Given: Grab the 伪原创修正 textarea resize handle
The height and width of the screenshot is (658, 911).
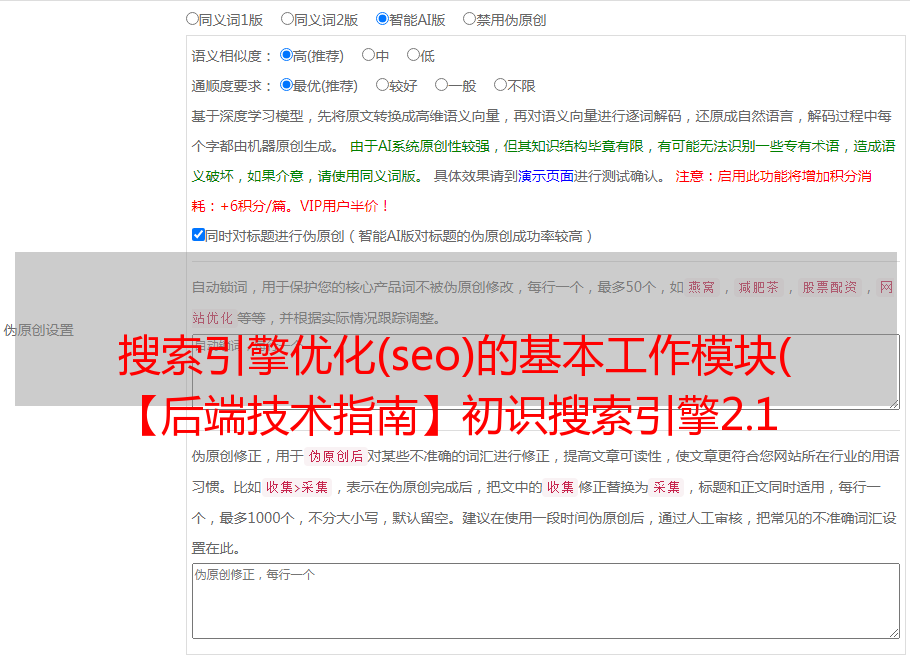Looking at the screenshot, I should click(894, 633).
